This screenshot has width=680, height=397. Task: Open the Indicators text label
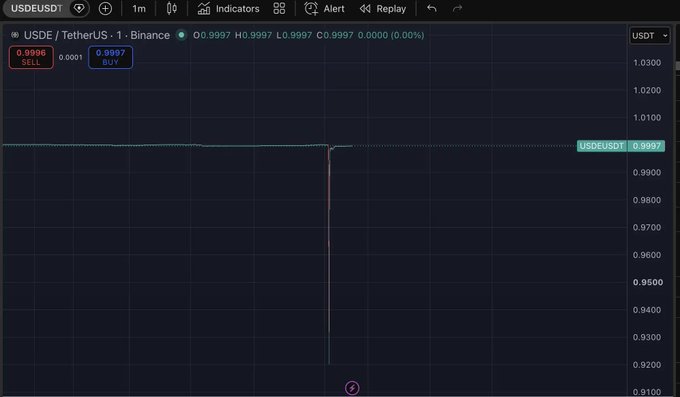238,9
